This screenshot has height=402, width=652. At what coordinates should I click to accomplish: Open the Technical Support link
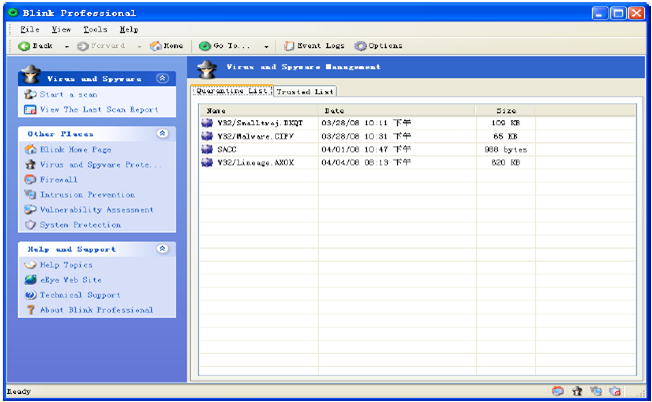coord(80,295)
